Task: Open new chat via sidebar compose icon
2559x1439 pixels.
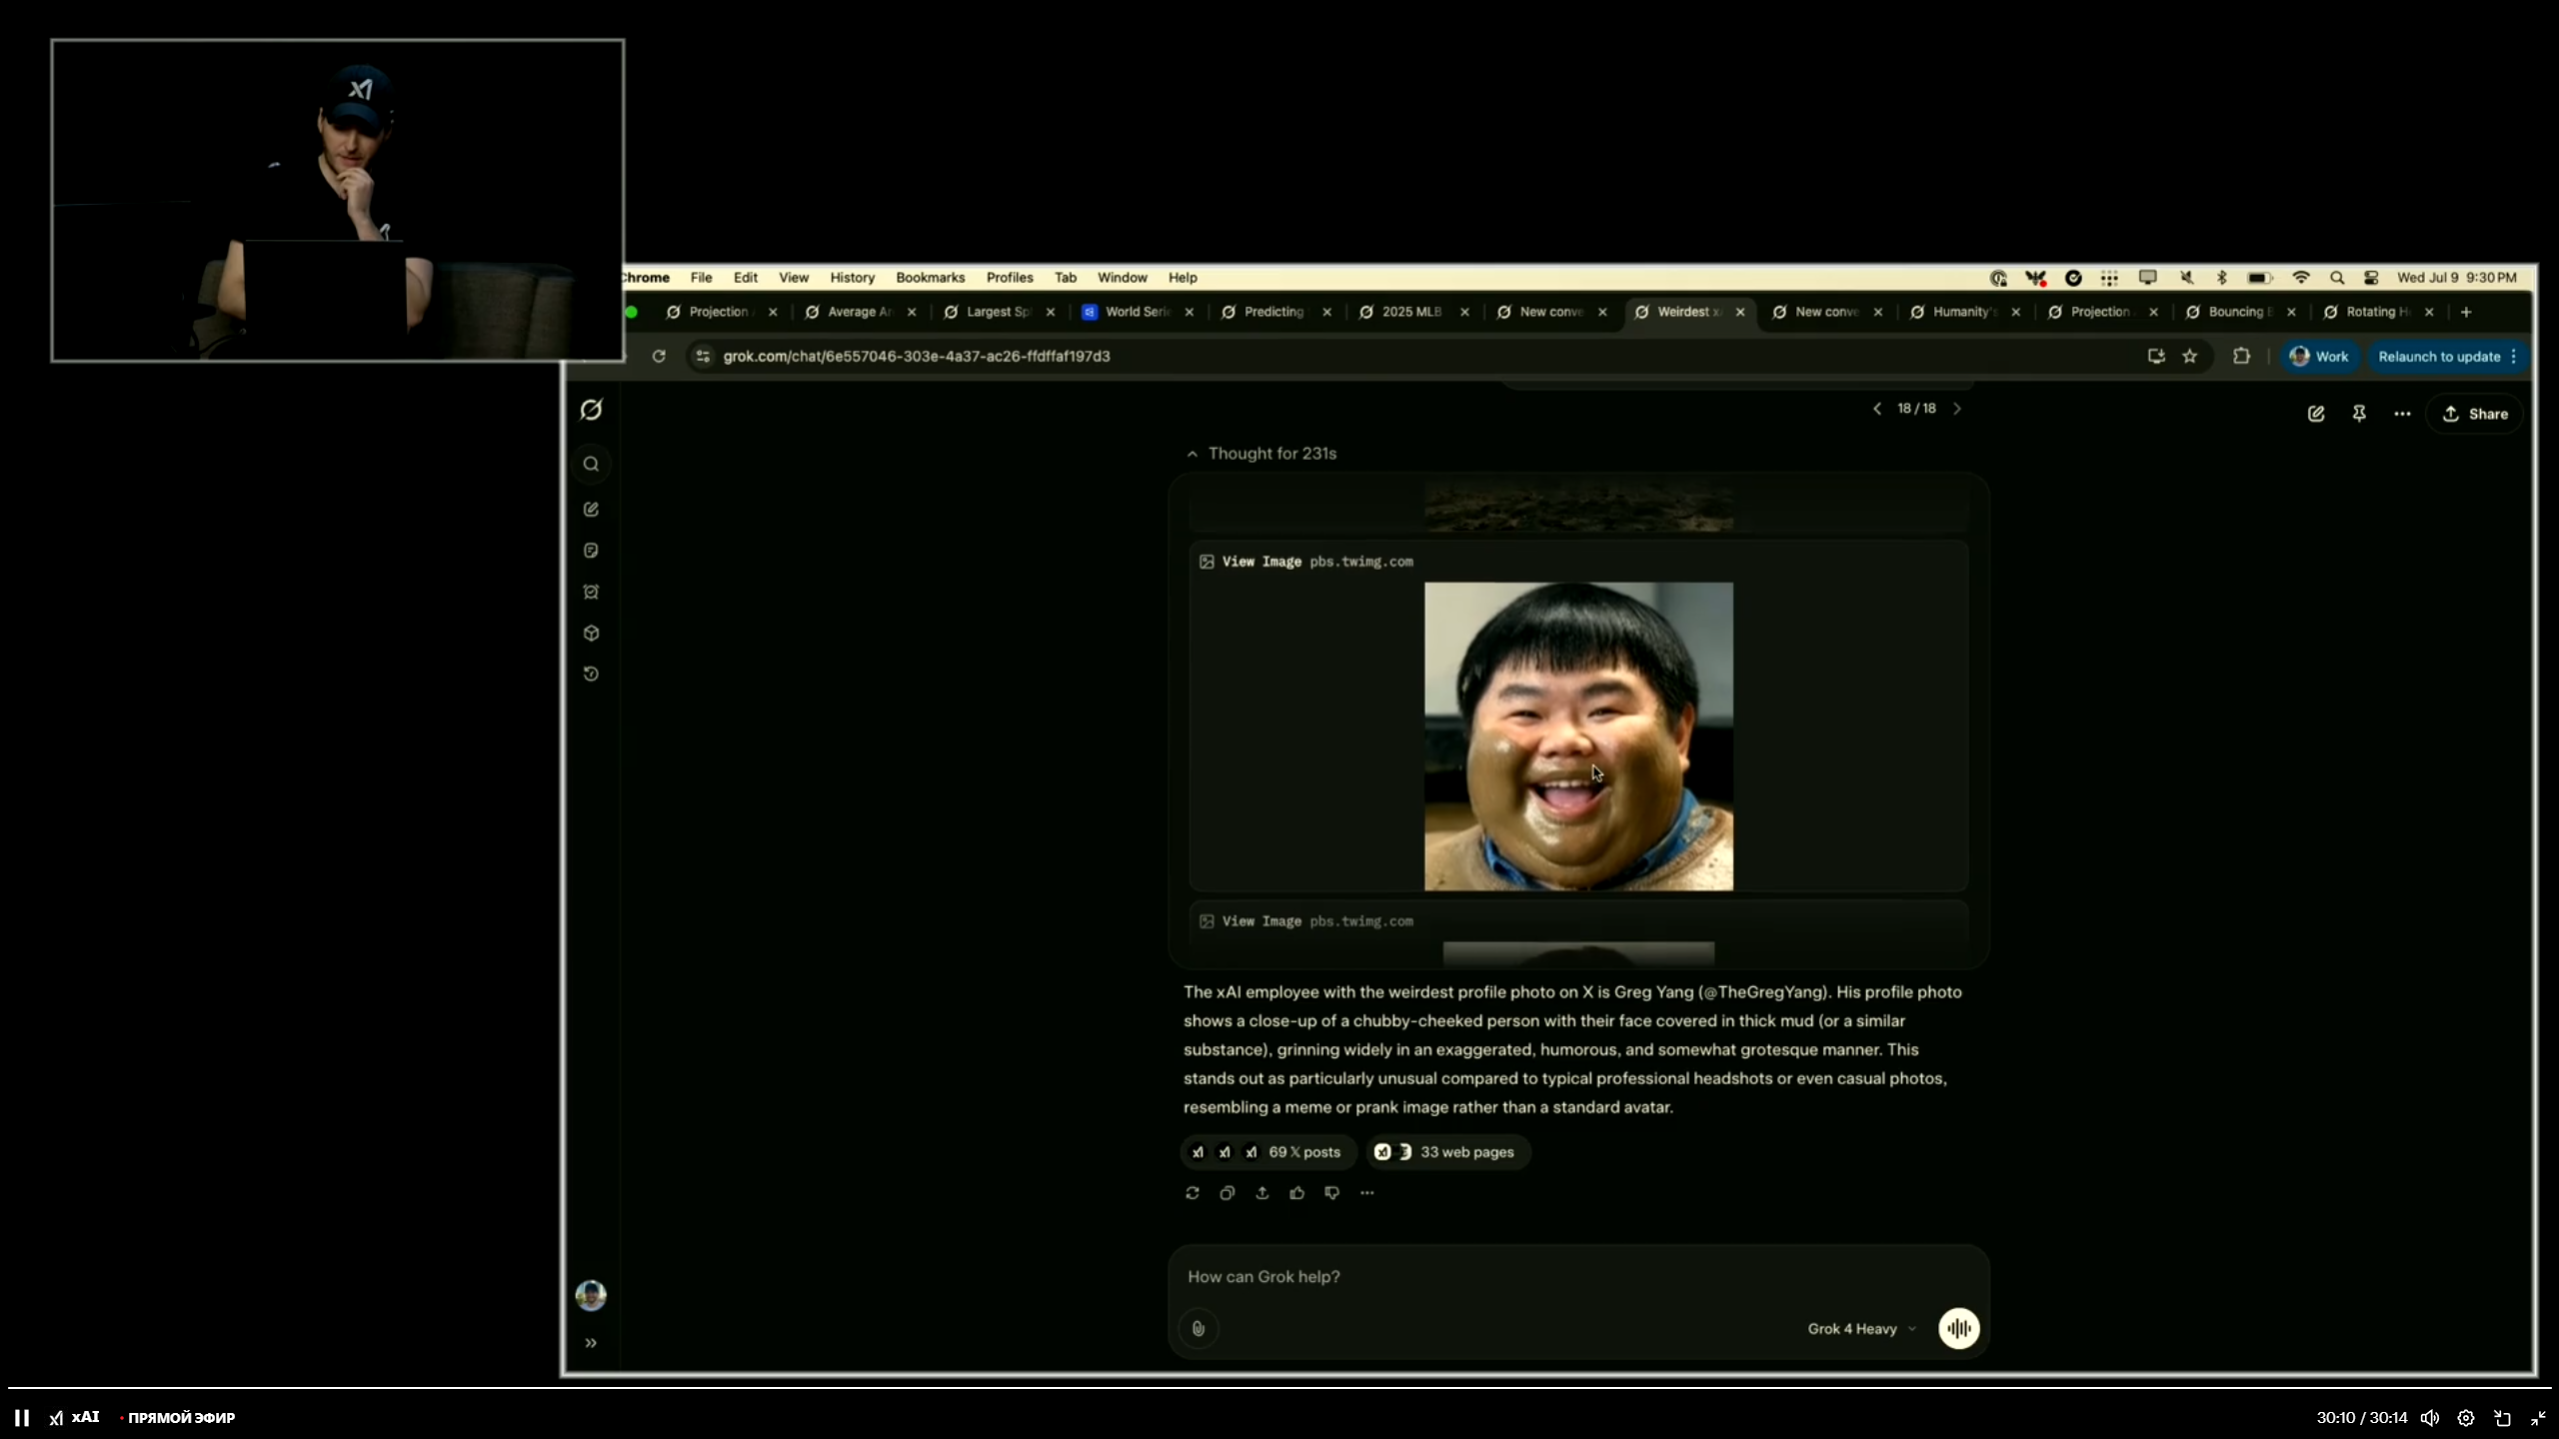Action: pyautogui.click(x=591, y=509)
